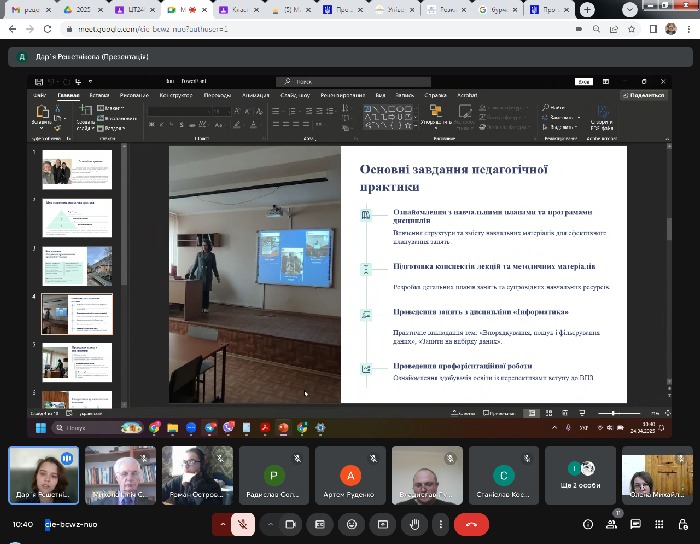Unmute the microphone

coord(241,524)
